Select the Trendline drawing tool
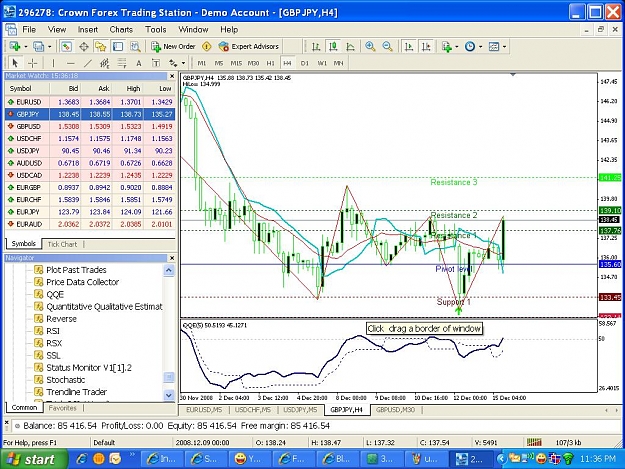 coord(88,63)
